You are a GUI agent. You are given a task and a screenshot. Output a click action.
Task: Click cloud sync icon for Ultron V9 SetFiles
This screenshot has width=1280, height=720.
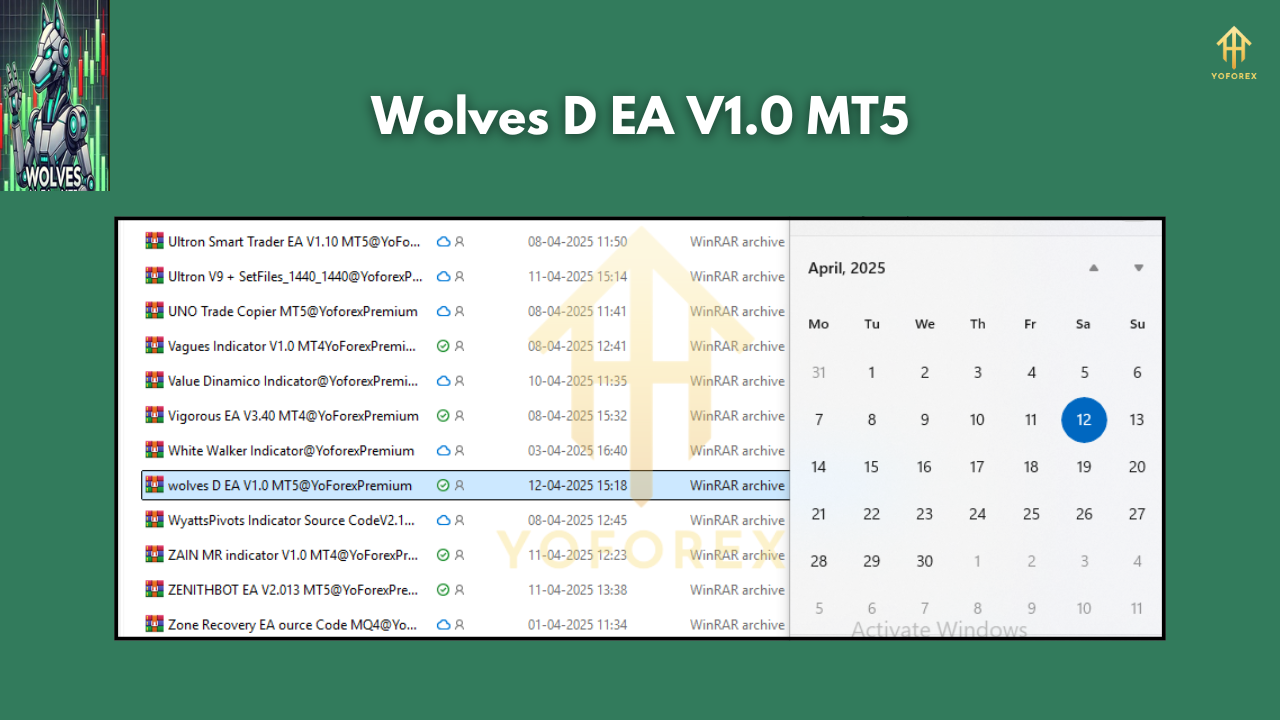click(x=443, y=276)
